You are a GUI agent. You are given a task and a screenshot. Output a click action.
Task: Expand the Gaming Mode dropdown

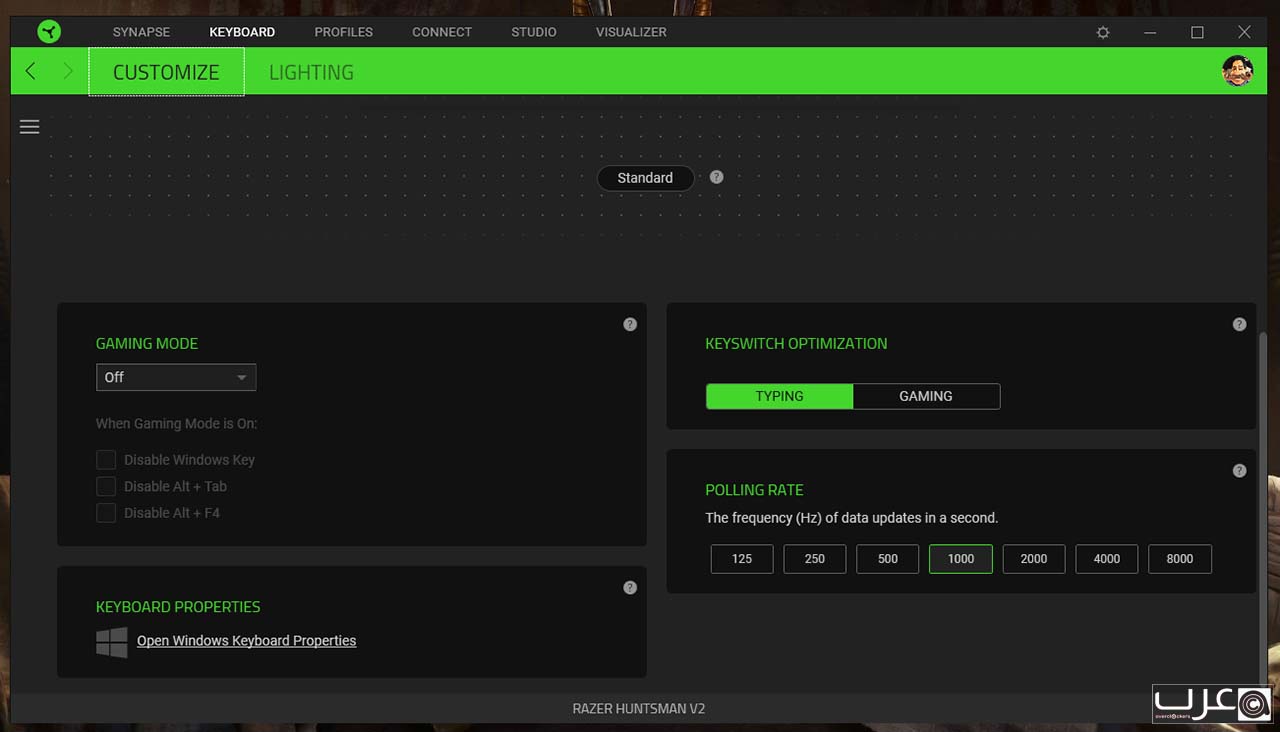coord(176,377)
